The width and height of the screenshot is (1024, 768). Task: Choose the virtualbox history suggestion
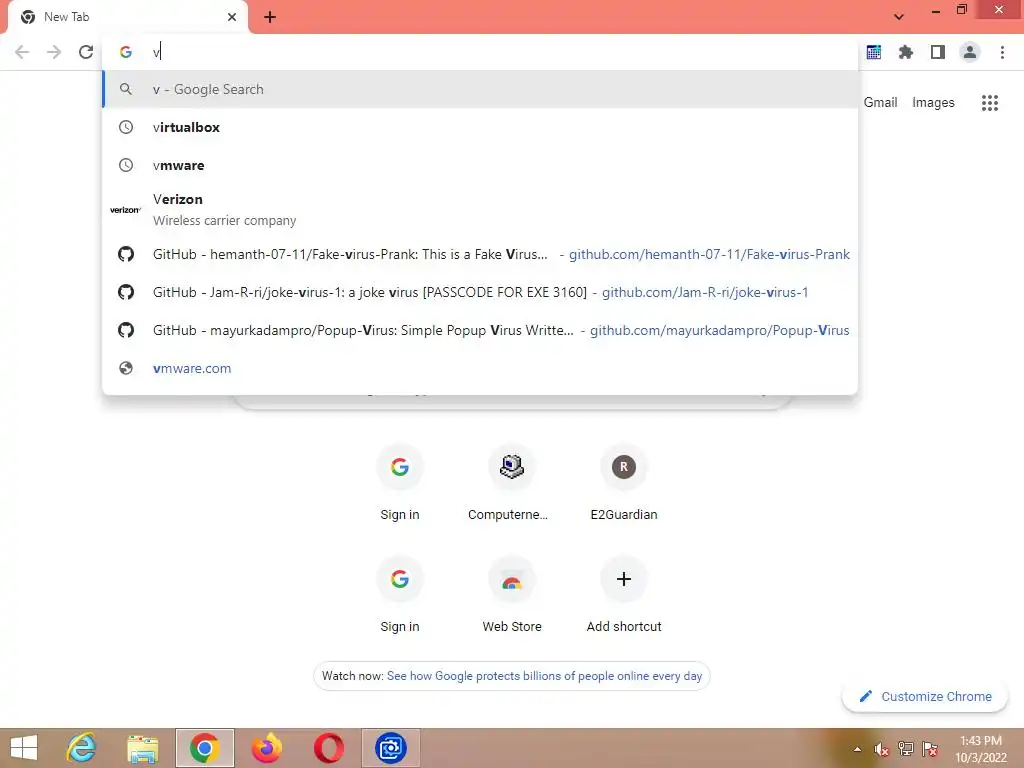[481, 127]
